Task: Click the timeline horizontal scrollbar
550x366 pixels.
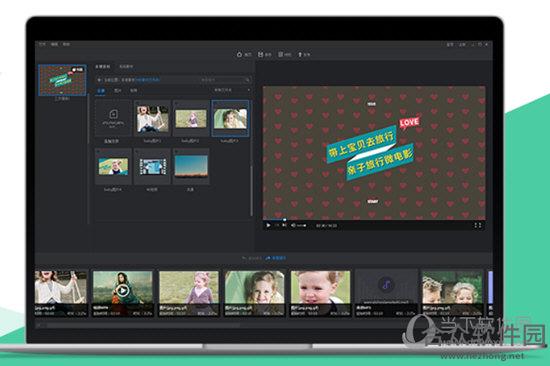Action: point(143,326)
